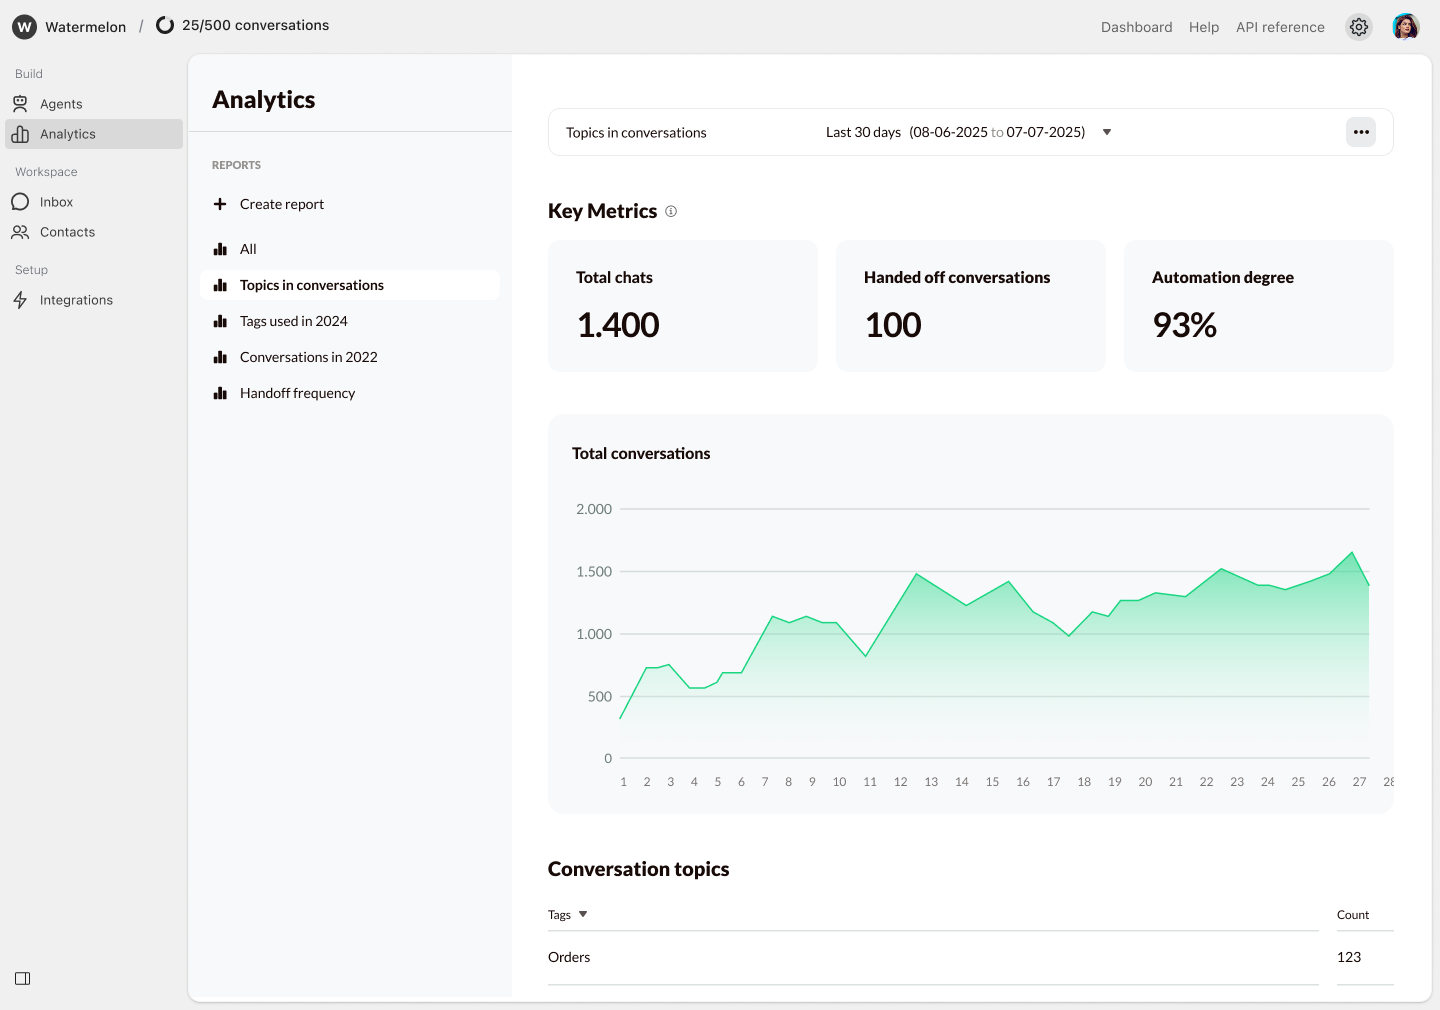Screen dimensions: 1440x1010
Task: Sort by the Tags column dropdown arrow
Action: pyautogui.click(x=583, y=914)
